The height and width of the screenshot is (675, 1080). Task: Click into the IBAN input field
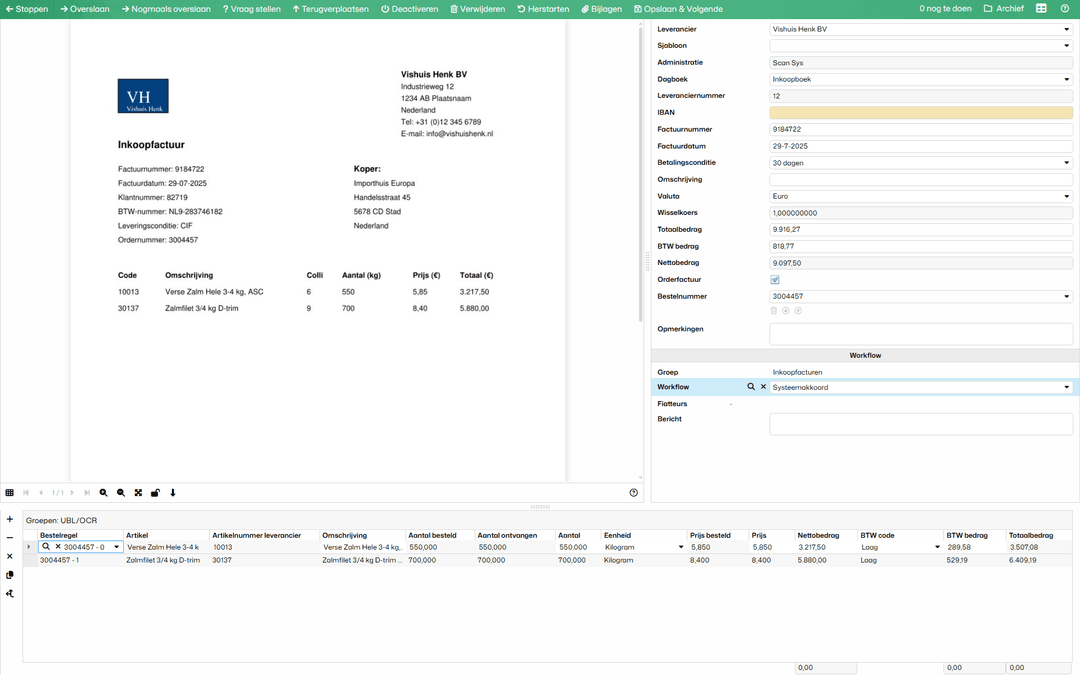920,113
